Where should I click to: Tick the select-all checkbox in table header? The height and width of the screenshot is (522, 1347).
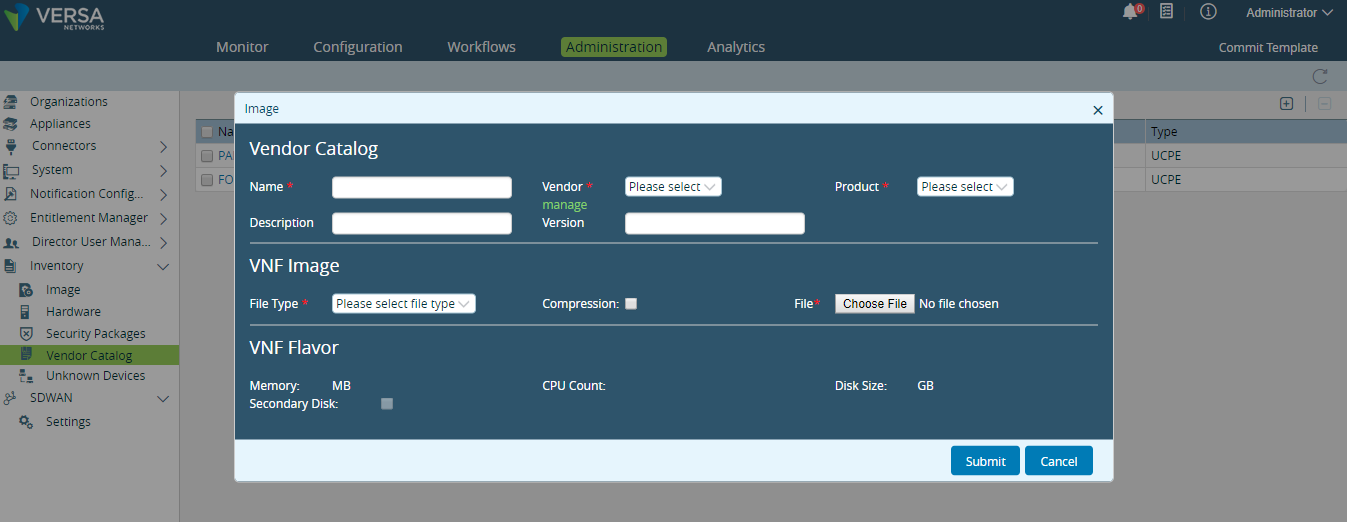click(x=207, y=132)
